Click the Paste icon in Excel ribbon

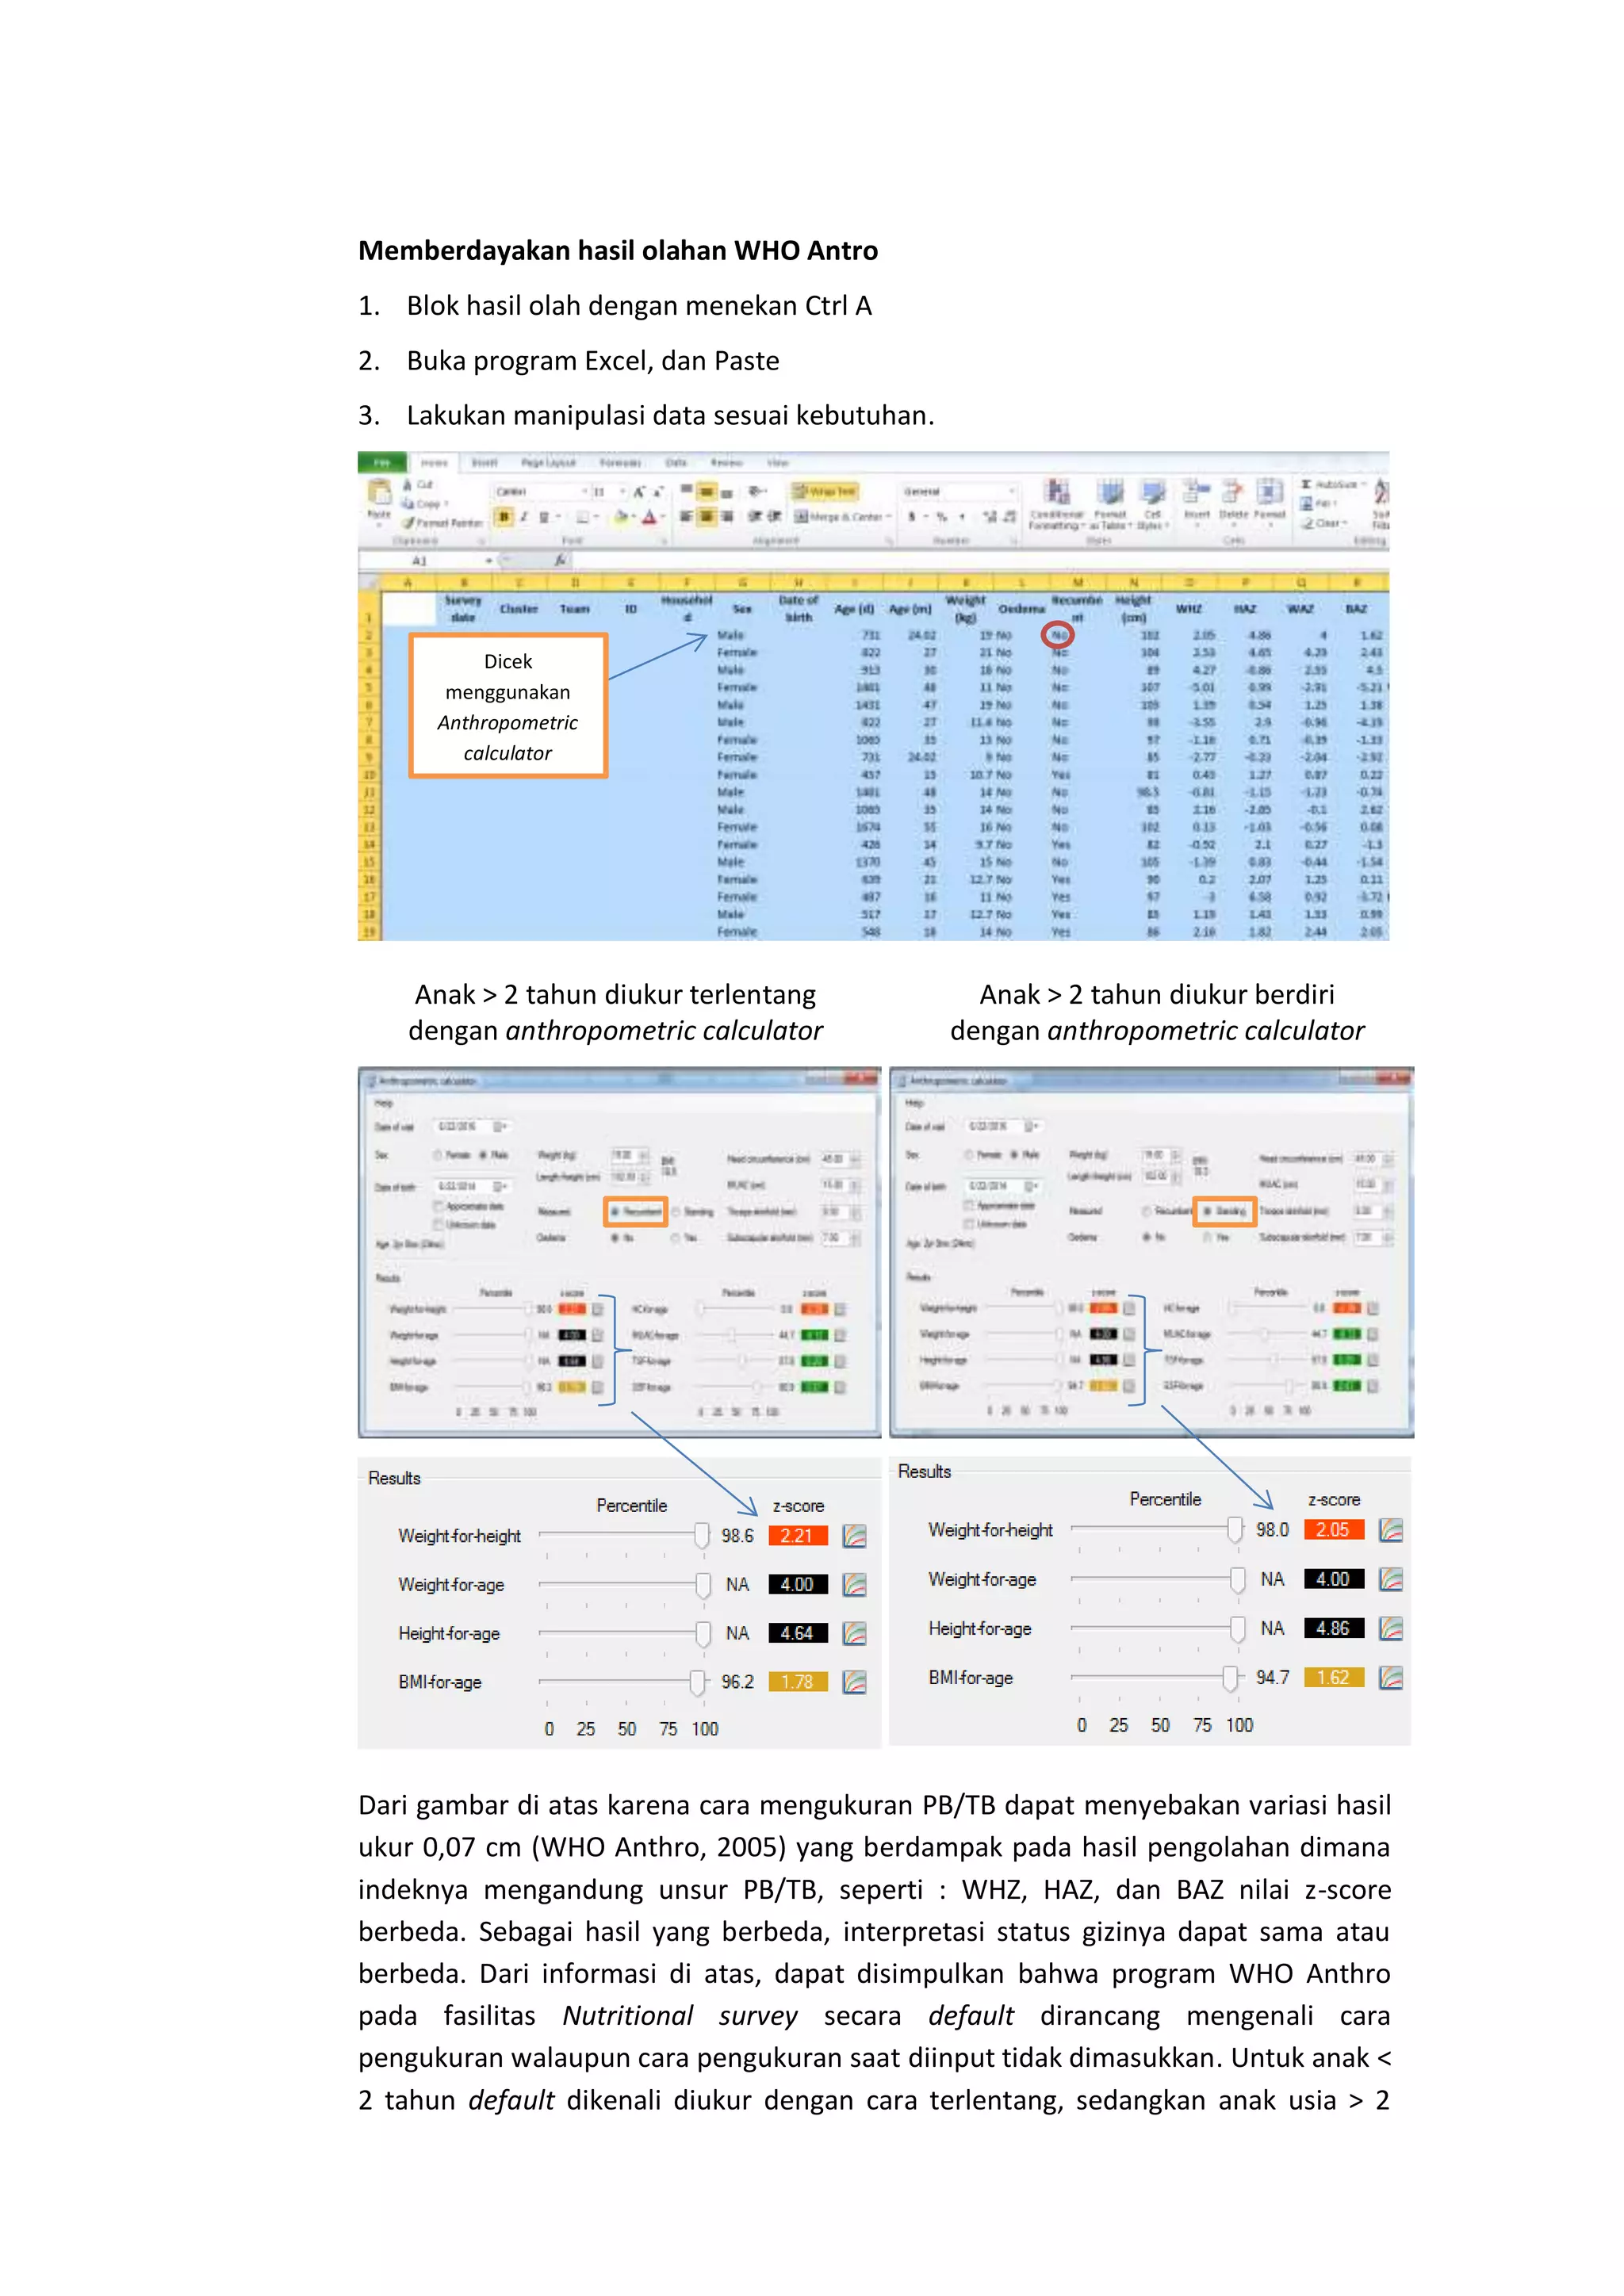pyautogui.click(x=379, y=495)
